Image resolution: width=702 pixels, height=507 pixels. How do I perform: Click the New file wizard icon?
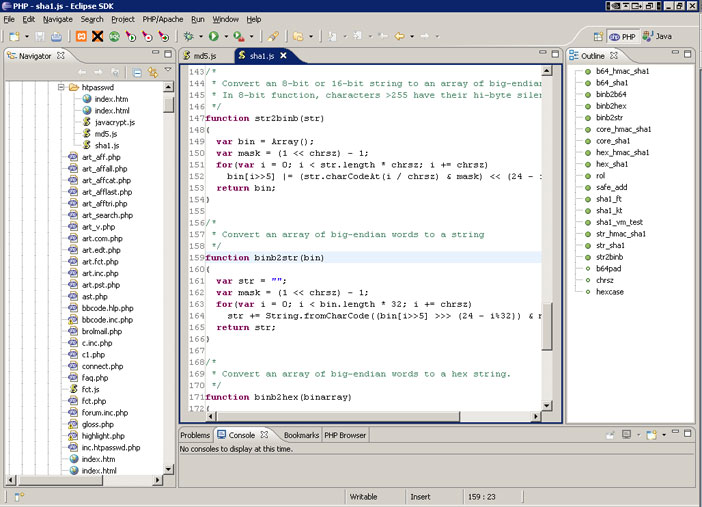(x=14, y=36)
